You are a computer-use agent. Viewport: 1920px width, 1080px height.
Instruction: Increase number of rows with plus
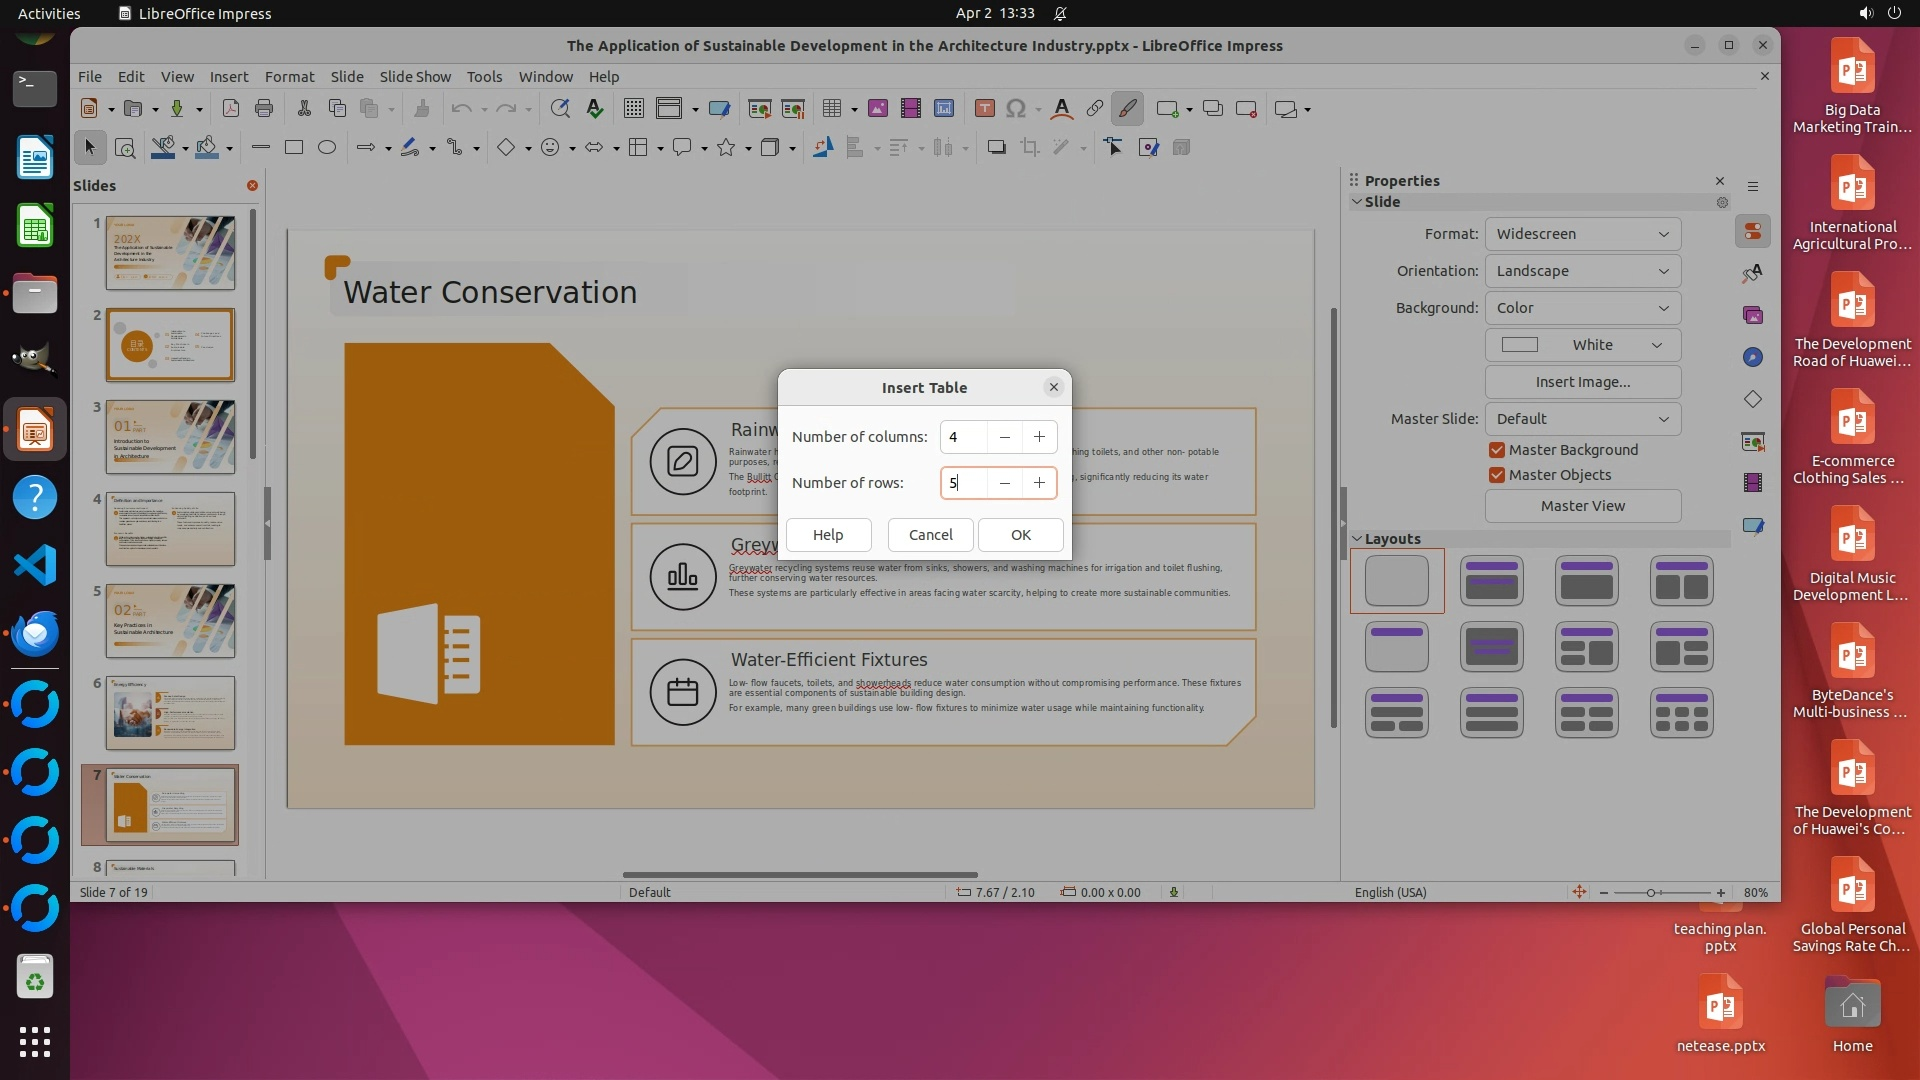pyautogui.click(x=1039, y=483)
